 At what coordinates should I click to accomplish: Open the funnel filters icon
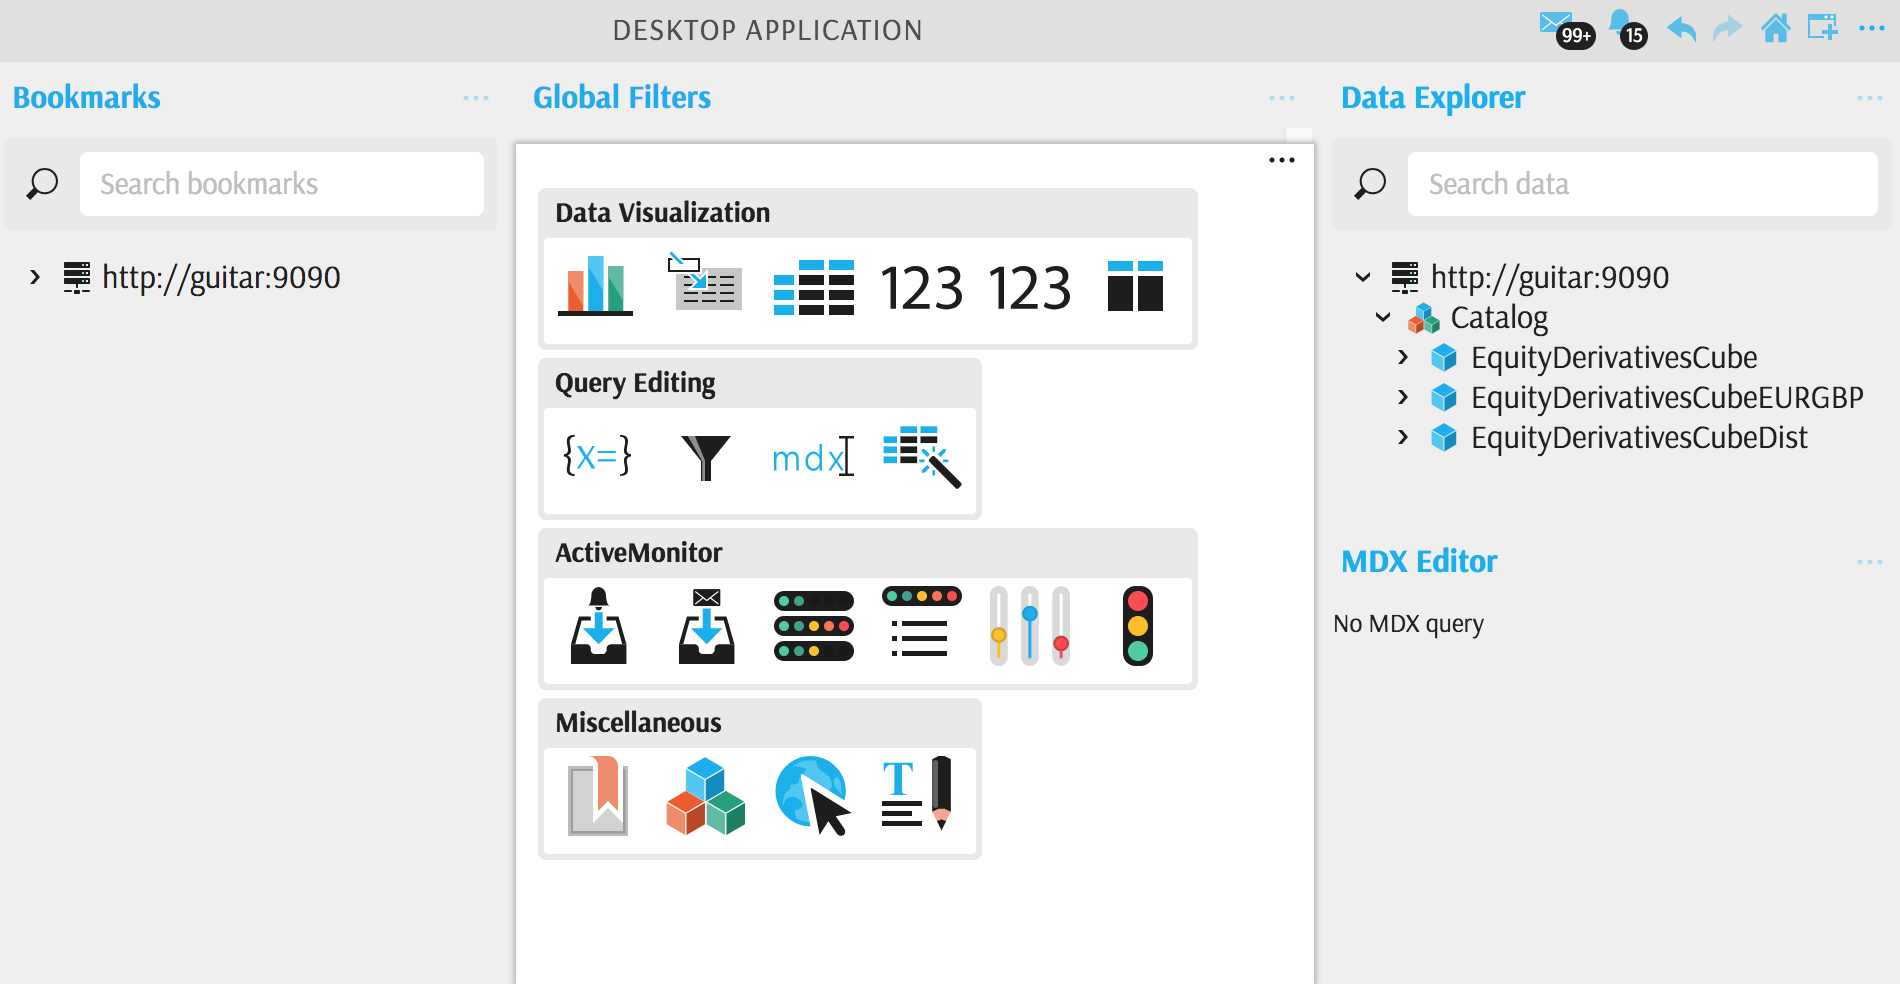(706, 458)
